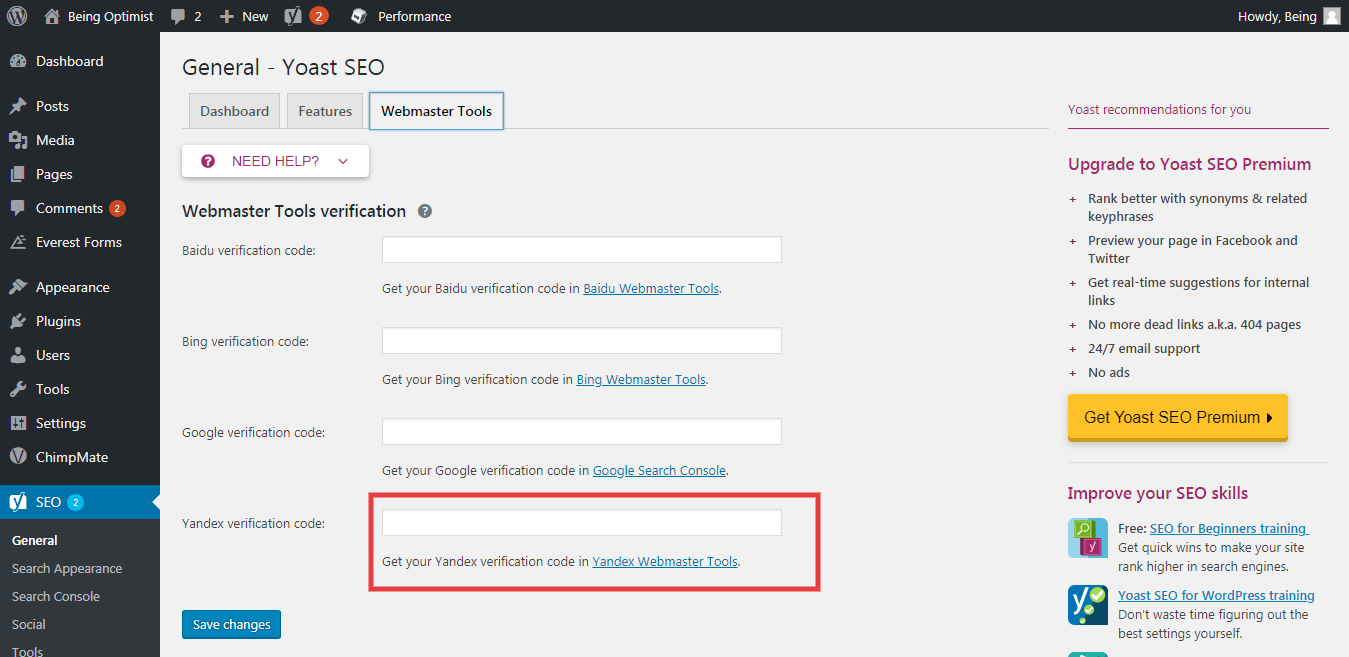Open the Plugins plug icon
This screenshot has height=657, width=1349.
click(17, 321)
